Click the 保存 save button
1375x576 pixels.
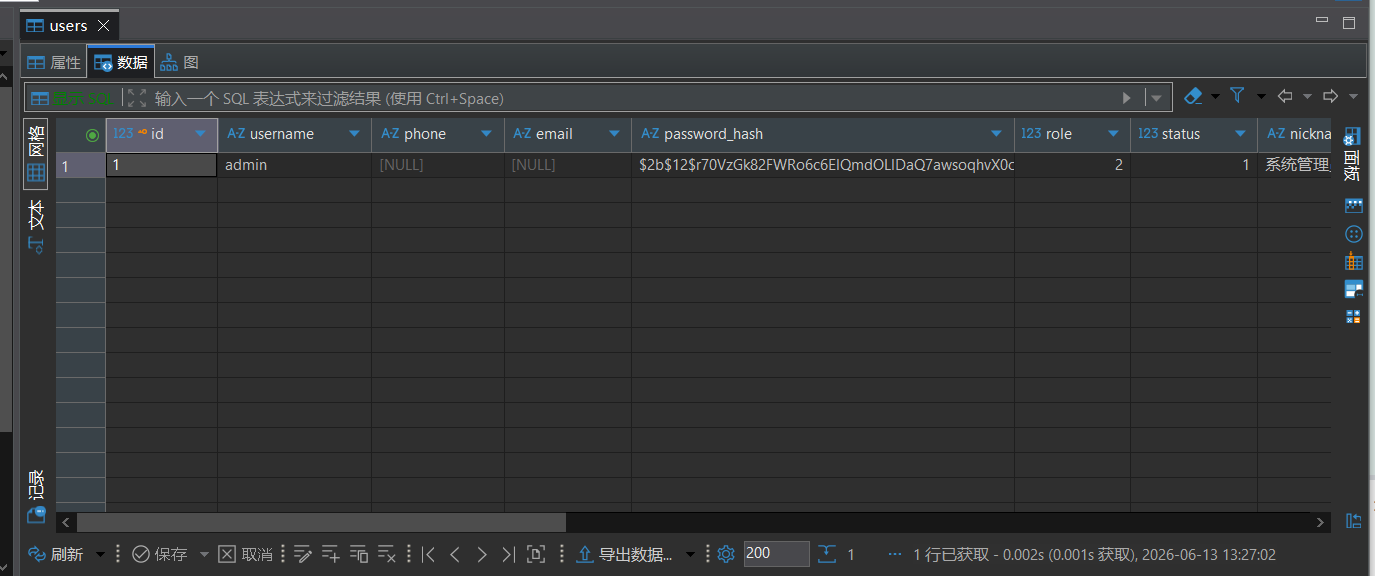pos(160,554)
